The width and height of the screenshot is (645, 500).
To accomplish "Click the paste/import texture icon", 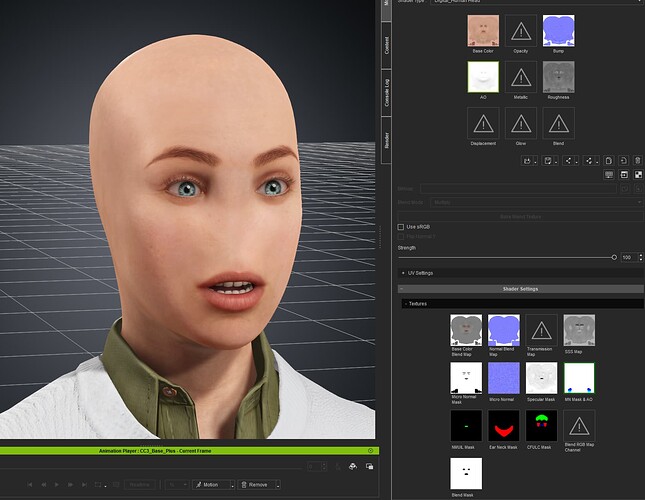I will 623,161.
